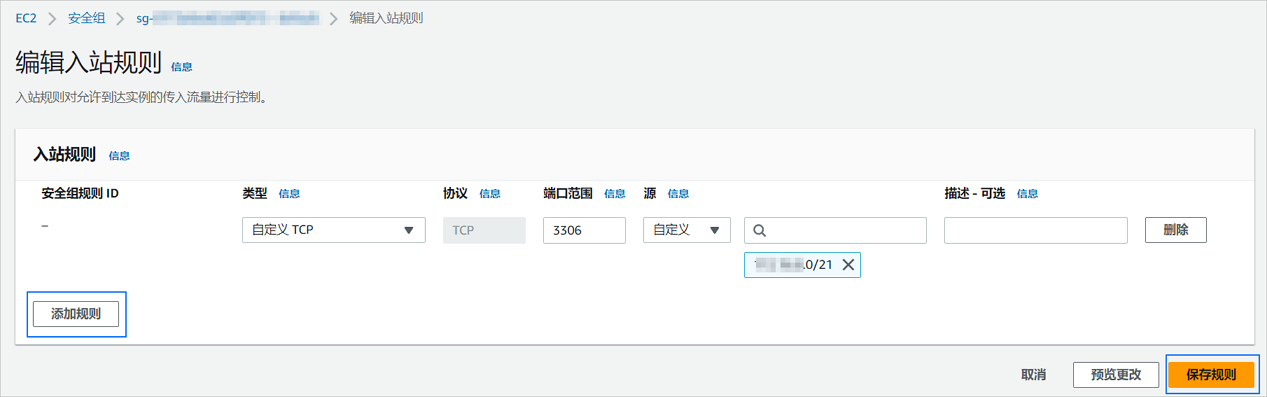
Task: Delete the rule with 删除 button
Action: click(1176, 230)
